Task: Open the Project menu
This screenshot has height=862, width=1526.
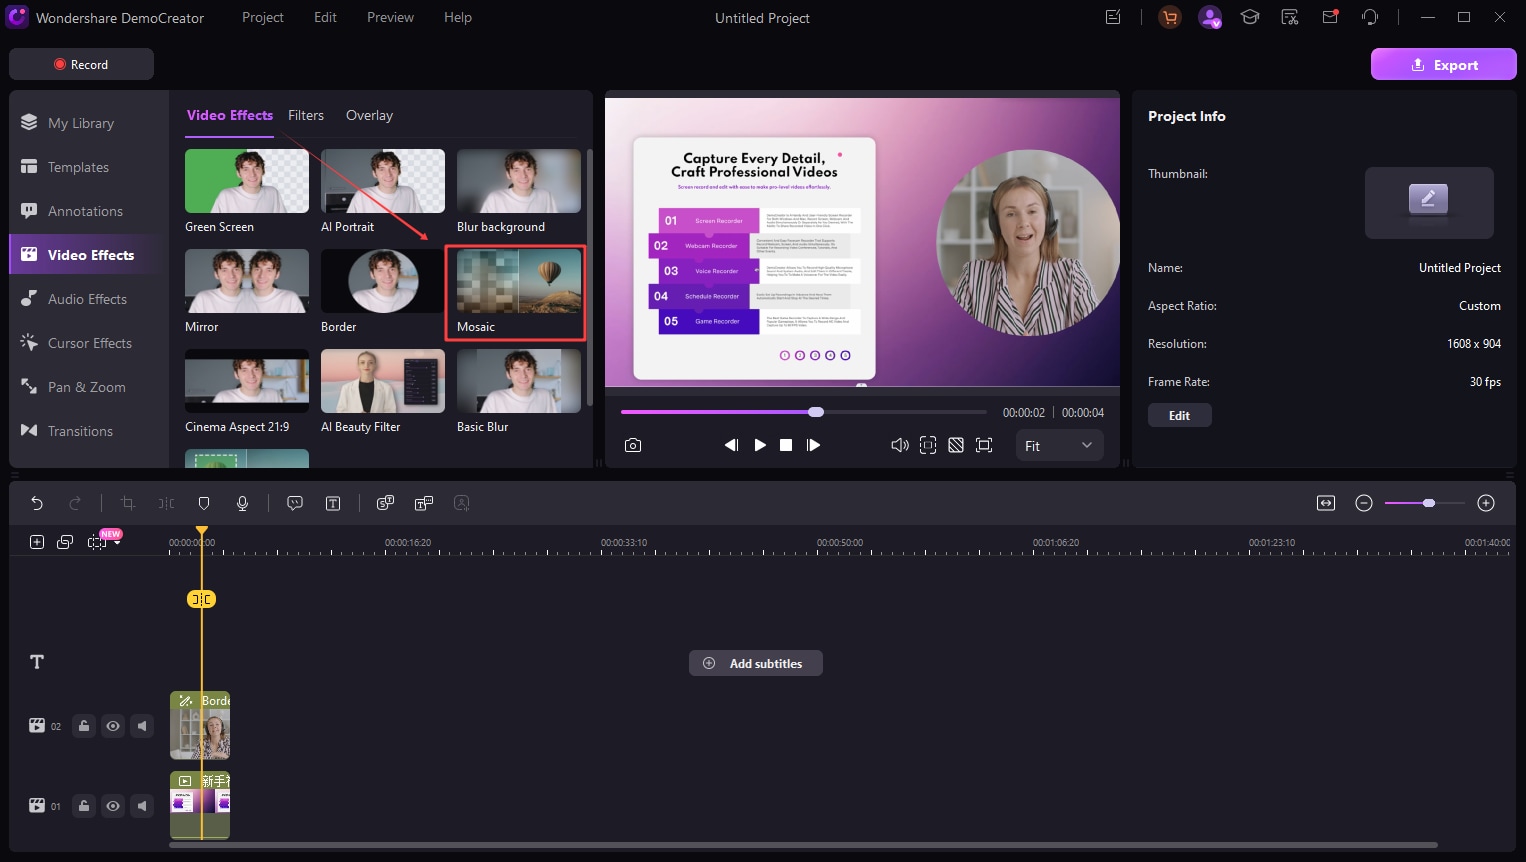Action: [x=262, y=17]
